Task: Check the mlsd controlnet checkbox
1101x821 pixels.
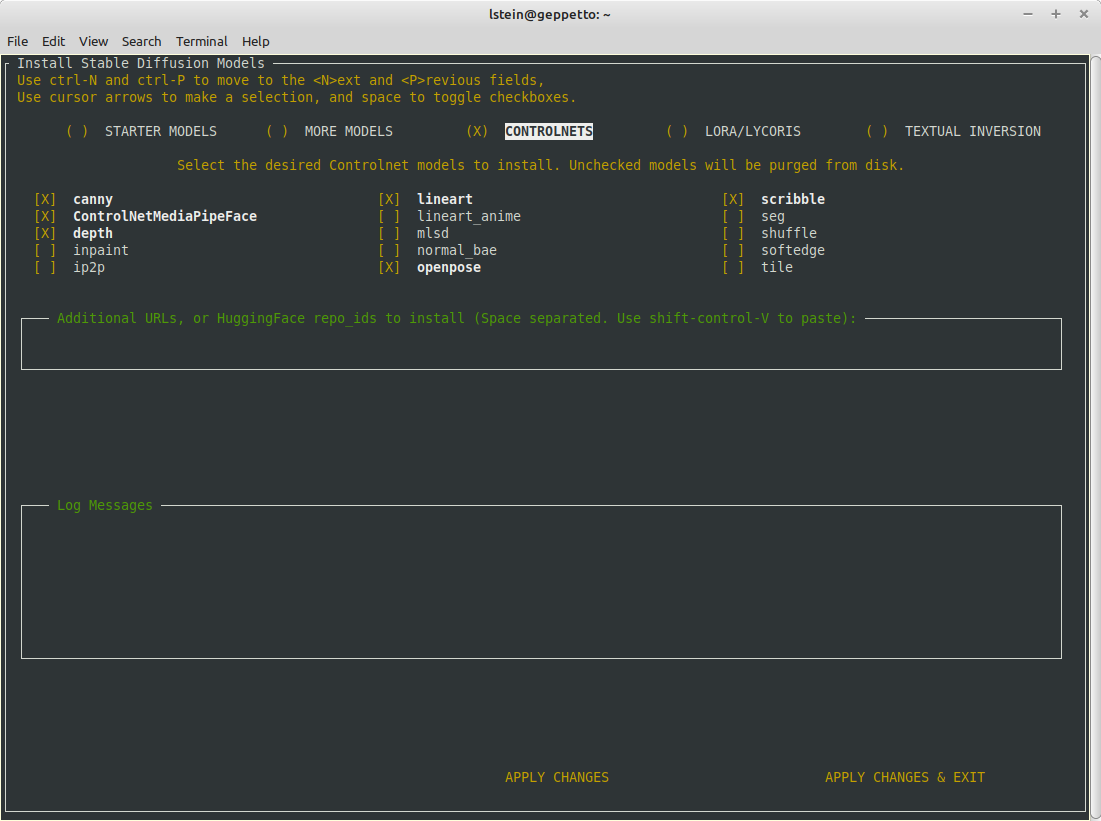Action: (389, 233)
